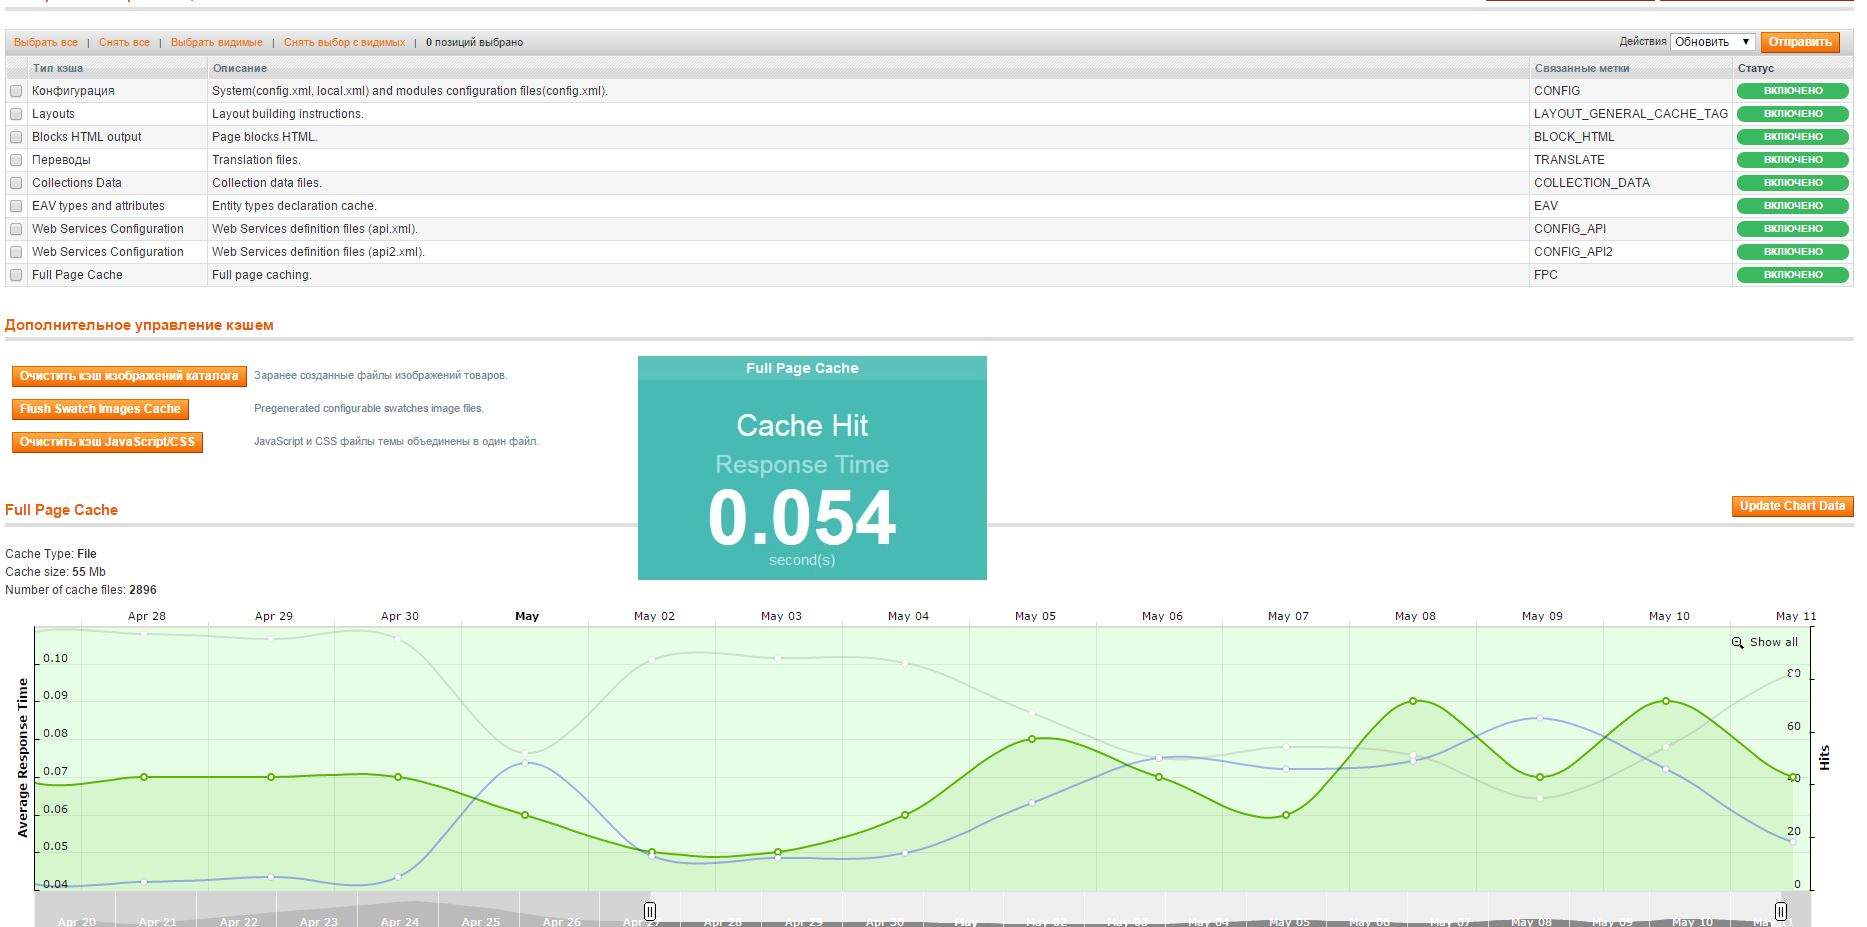Select the Full Page Cache row checkbox
Image resolution: width=1867 pixels, height=927 pixels.
(x=16, y=275)
